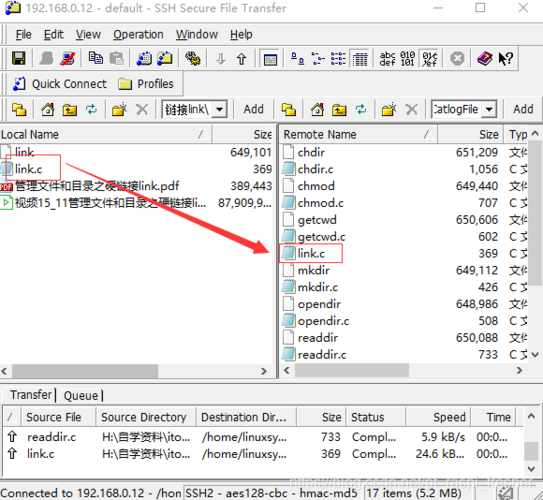543x500 pixels.
Task: Click Add beside local path box
Action: tap(253, 109)
